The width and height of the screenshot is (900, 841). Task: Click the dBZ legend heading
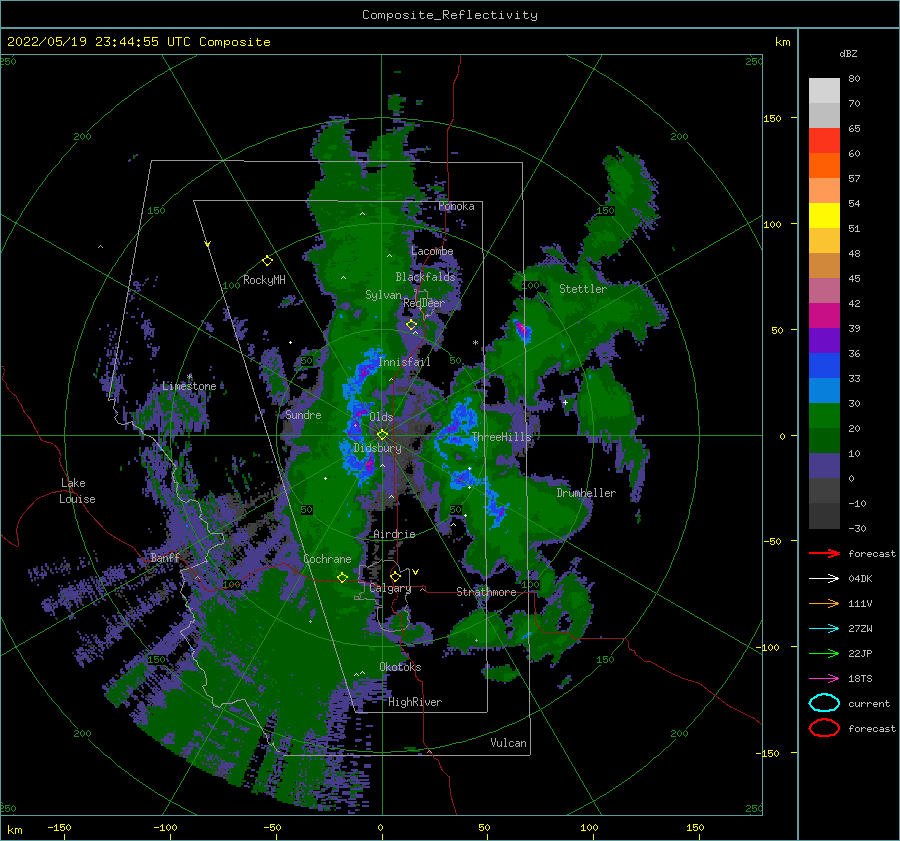pyautogui.click(x=848, y=53)
